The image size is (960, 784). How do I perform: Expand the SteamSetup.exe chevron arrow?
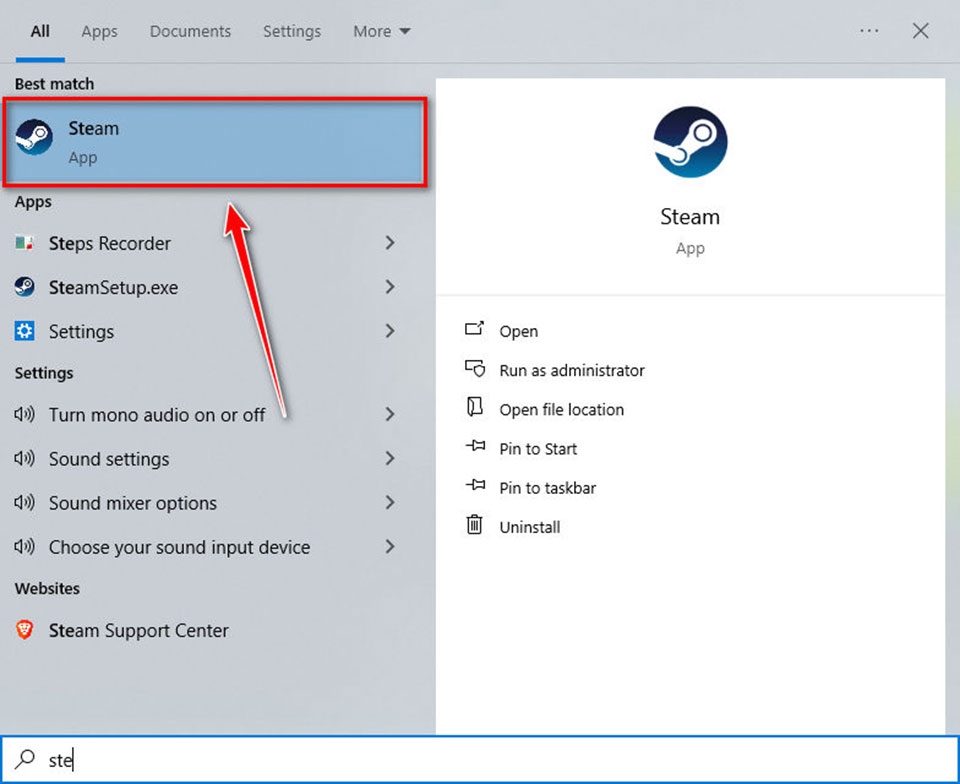point(390,287)
